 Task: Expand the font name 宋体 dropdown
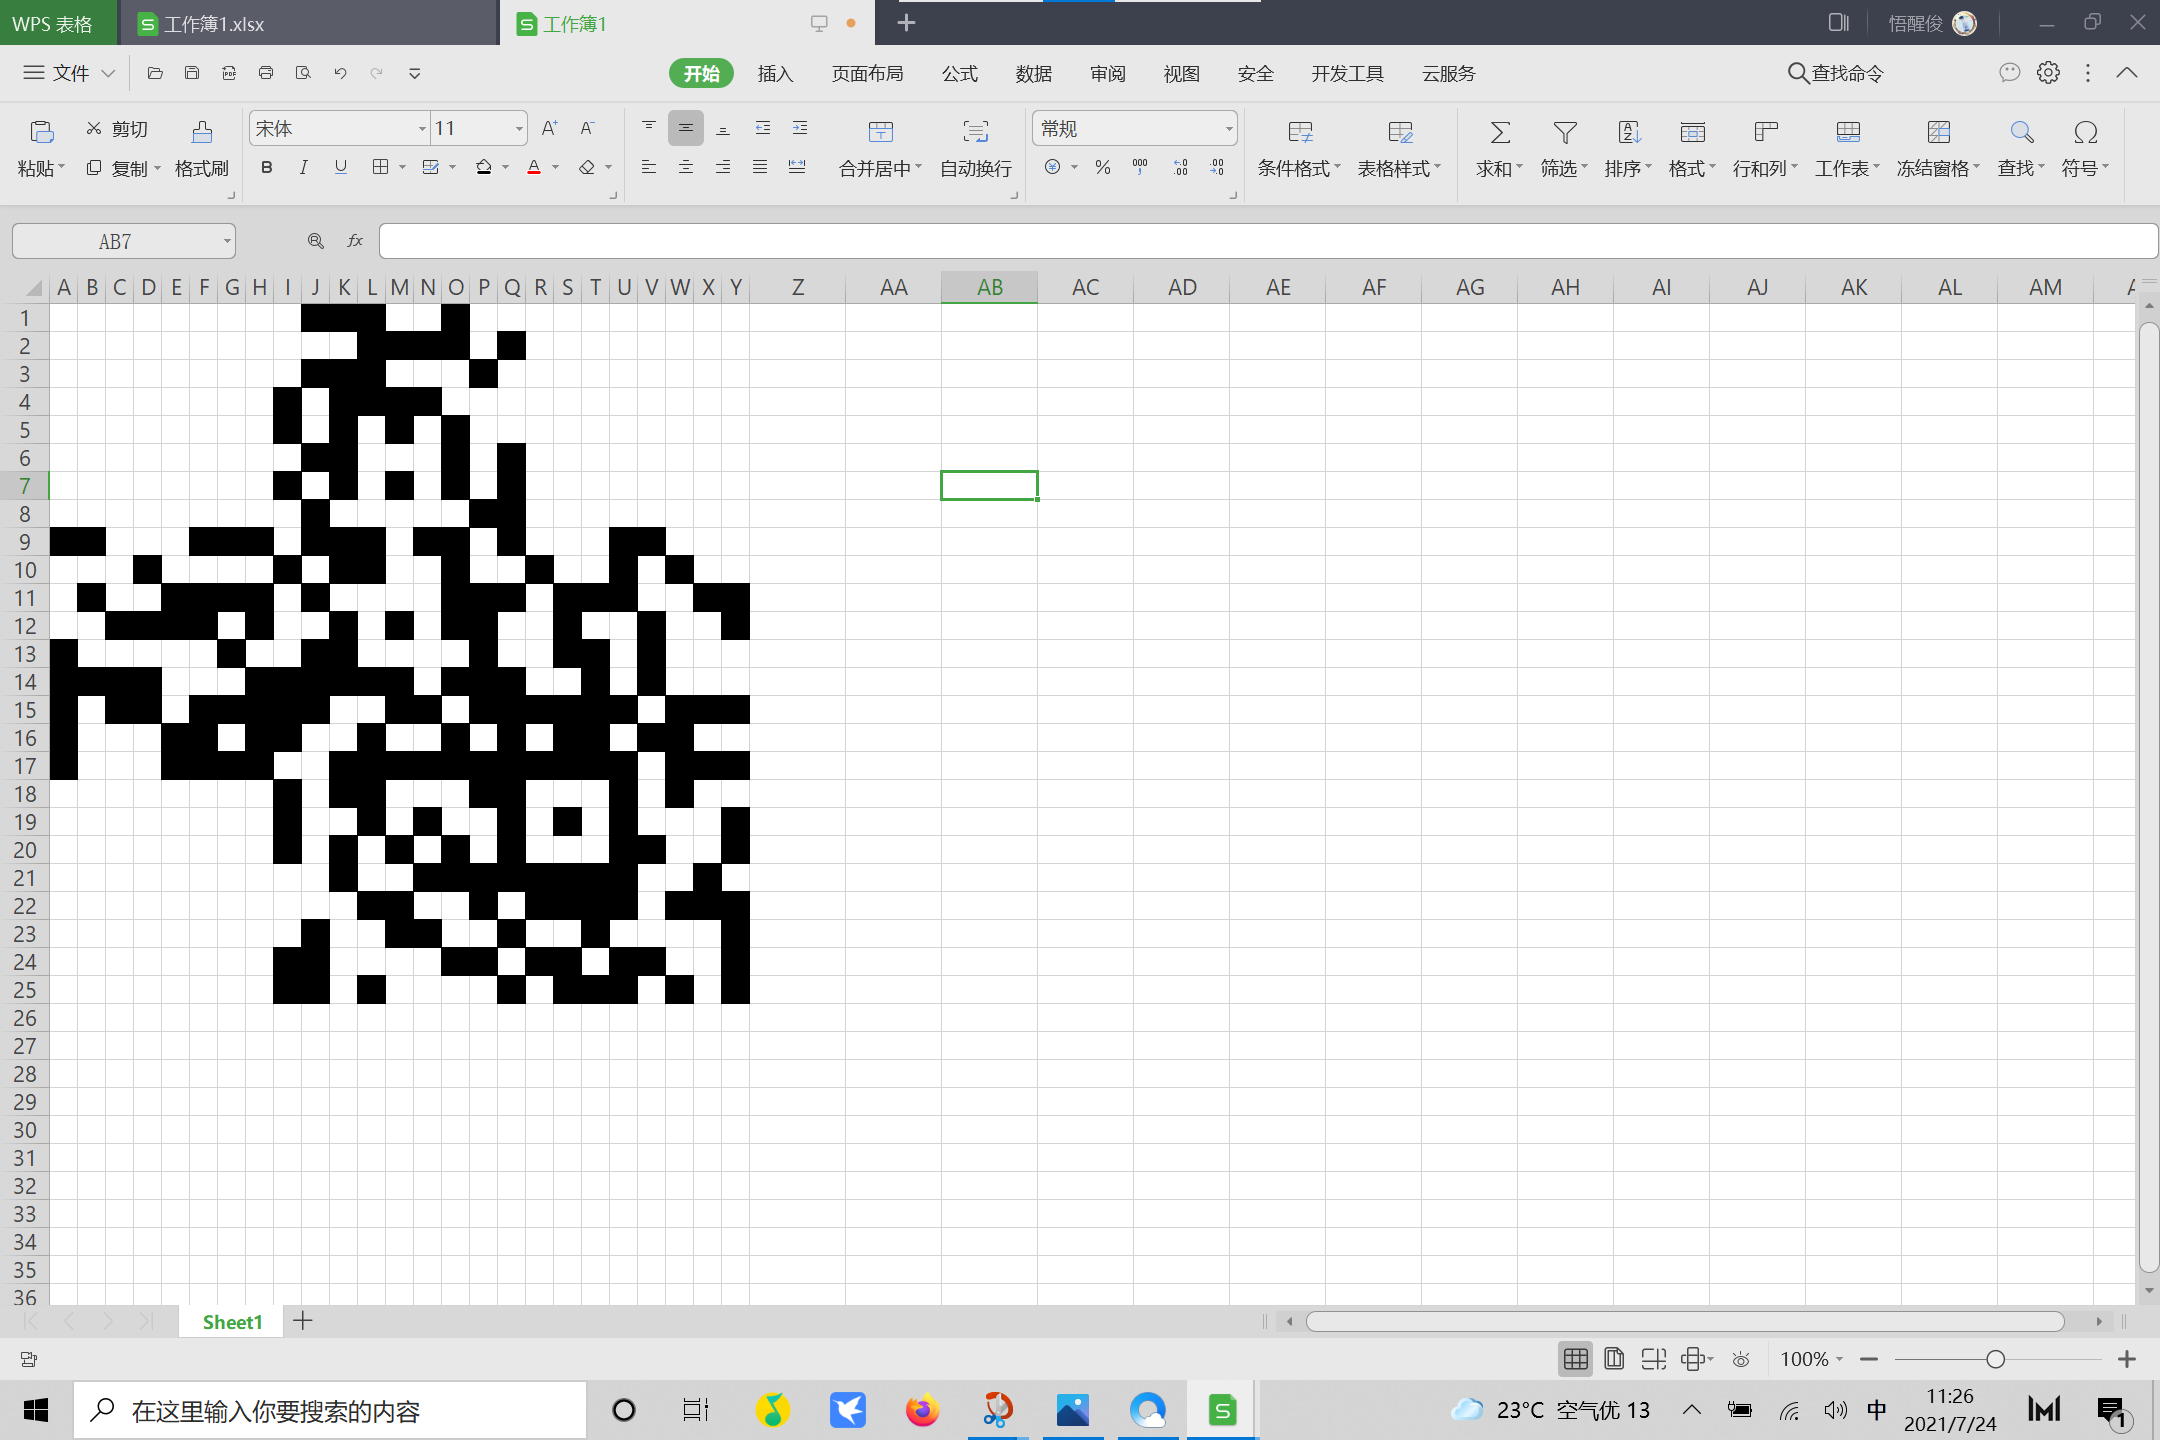coord(421,129)
